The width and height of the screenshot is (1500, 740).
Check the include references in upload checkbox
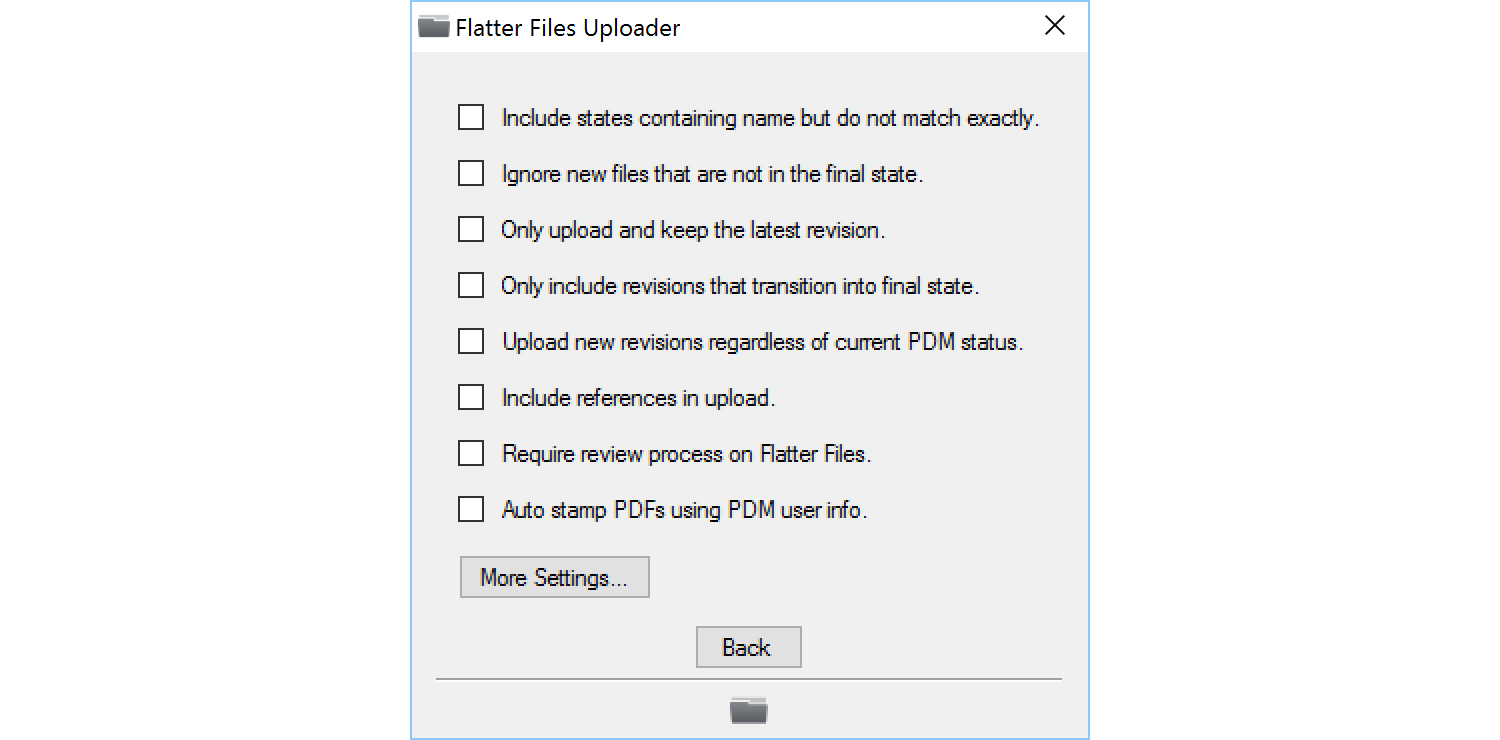point(471,398)
